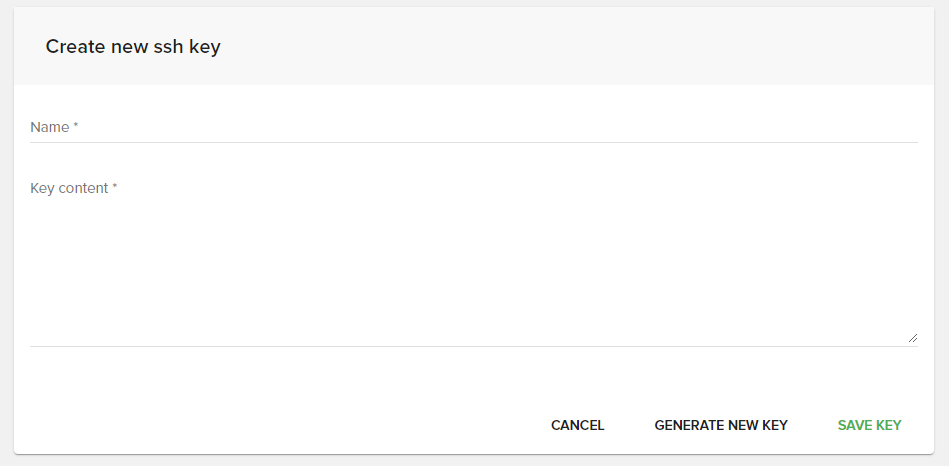Click the required asterisk next to Key content
Viewport: 949px width, 466px height.
click(x=115, y=187)
